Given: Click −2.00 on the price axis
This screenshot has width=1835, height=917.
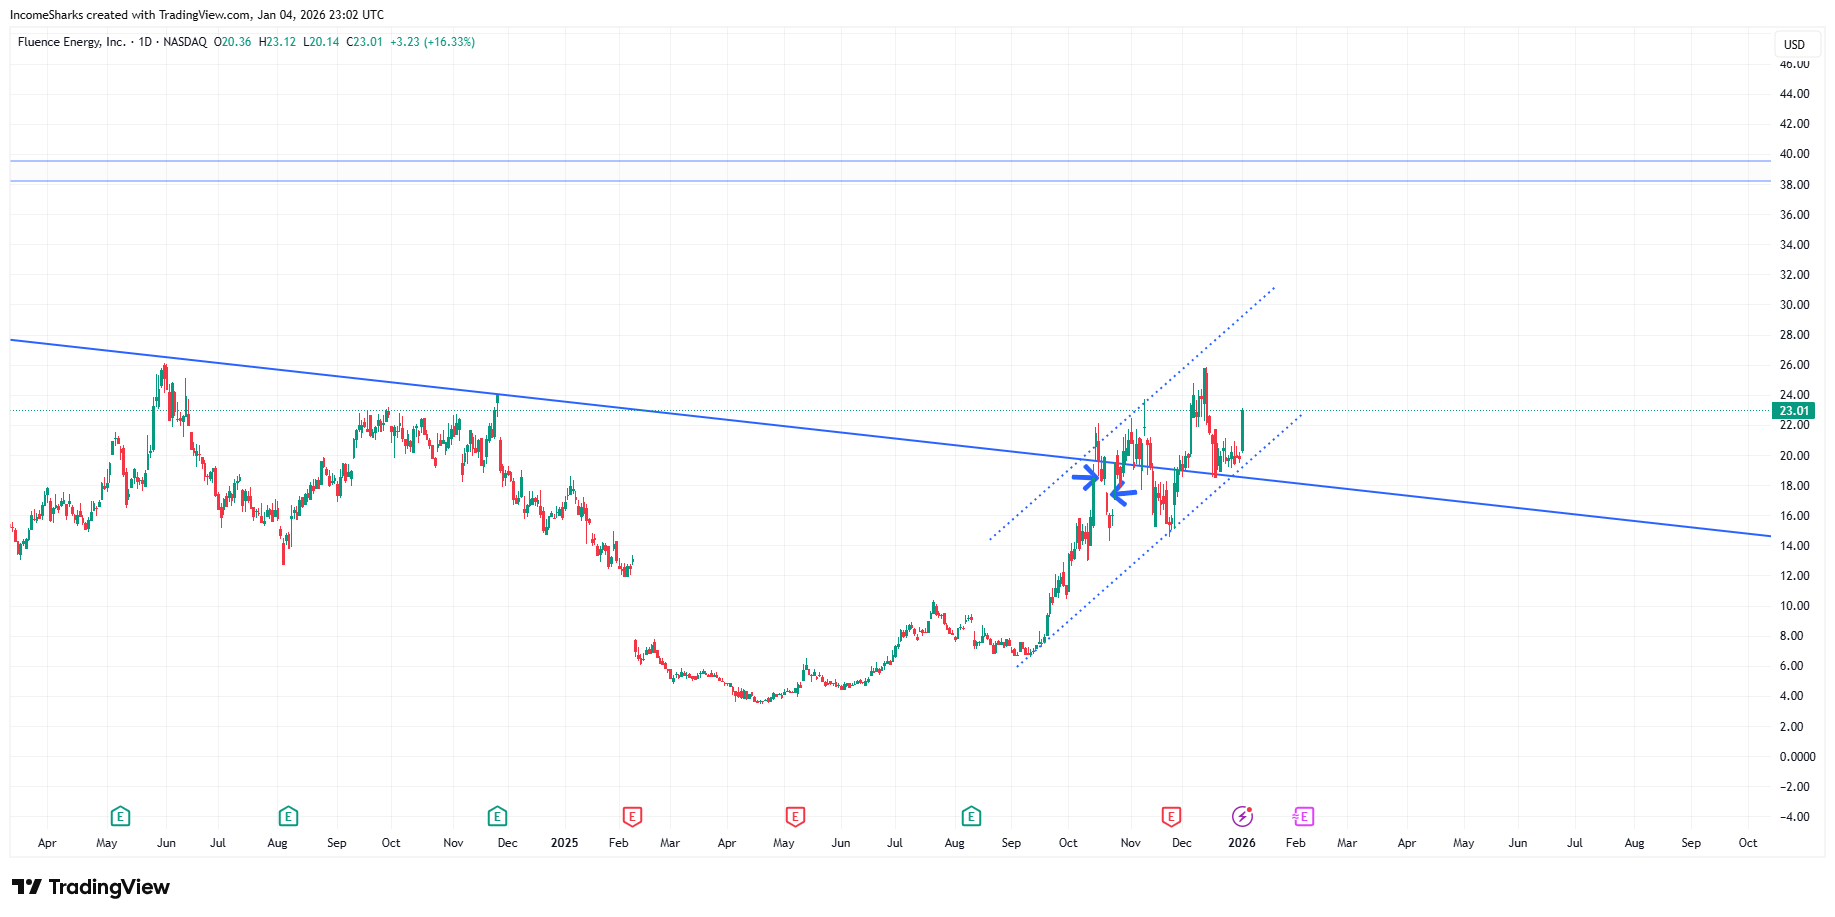Looking at the screenshot, I should click(1795, 787).
